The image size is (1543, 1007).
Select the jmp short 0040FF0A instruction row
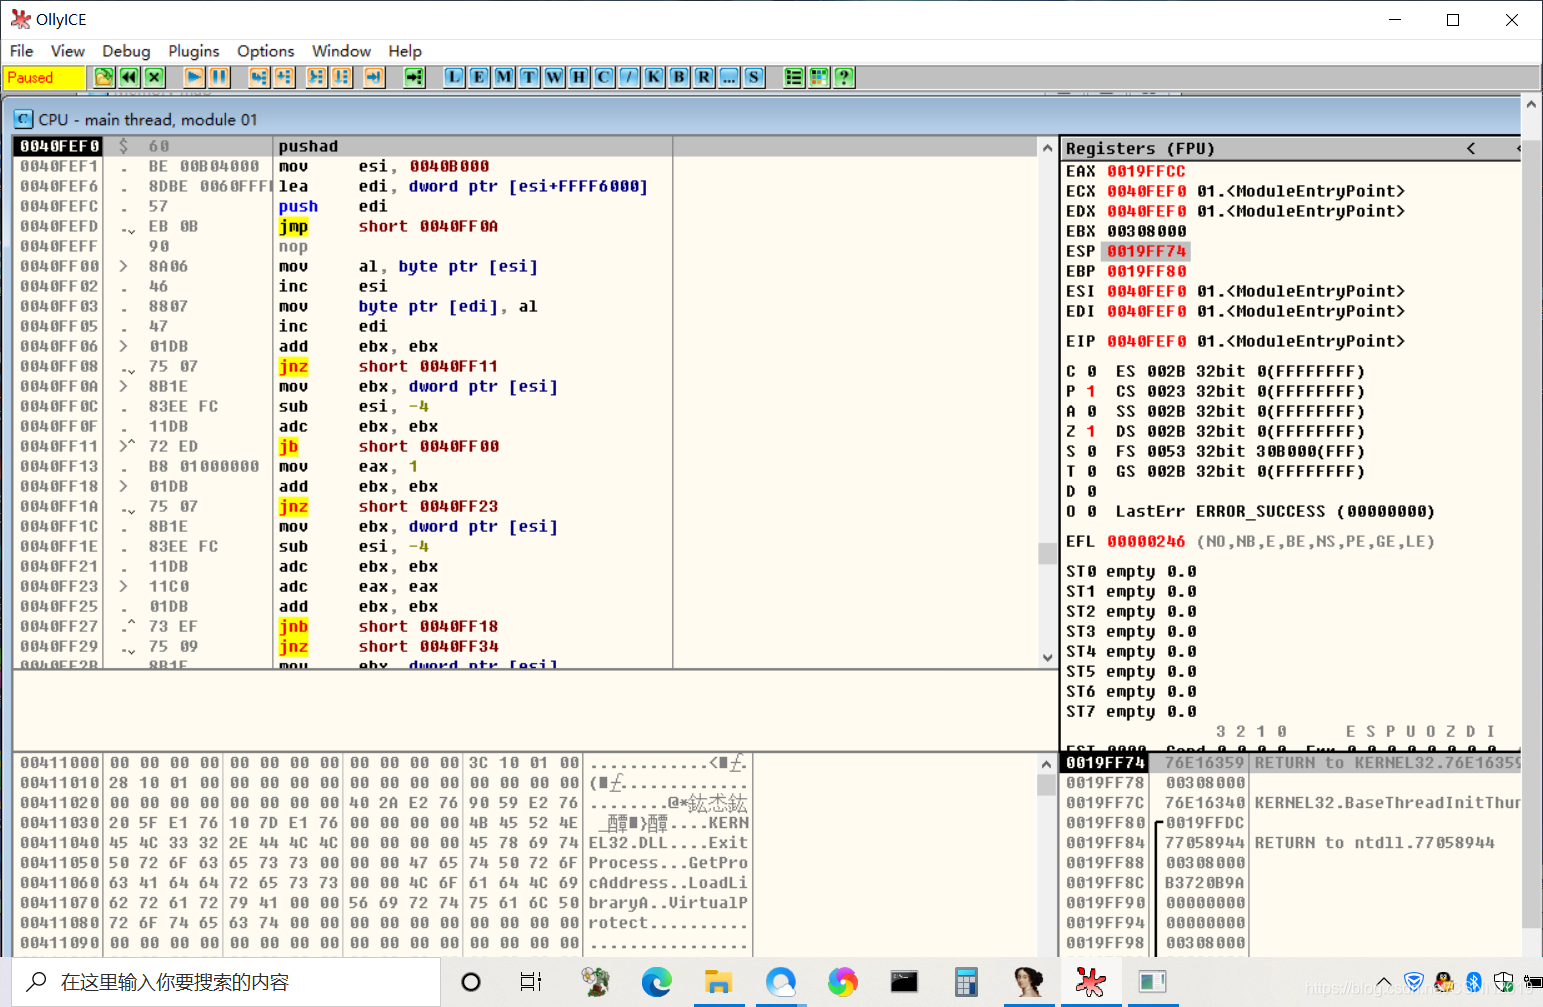[x=525, y=226]
